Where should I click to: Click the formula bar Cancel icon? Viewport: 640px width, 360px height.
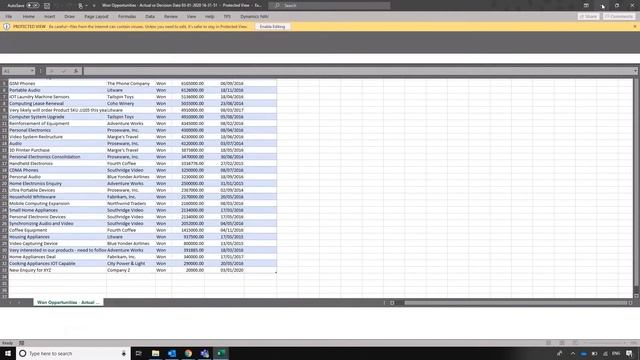(52, 71)
